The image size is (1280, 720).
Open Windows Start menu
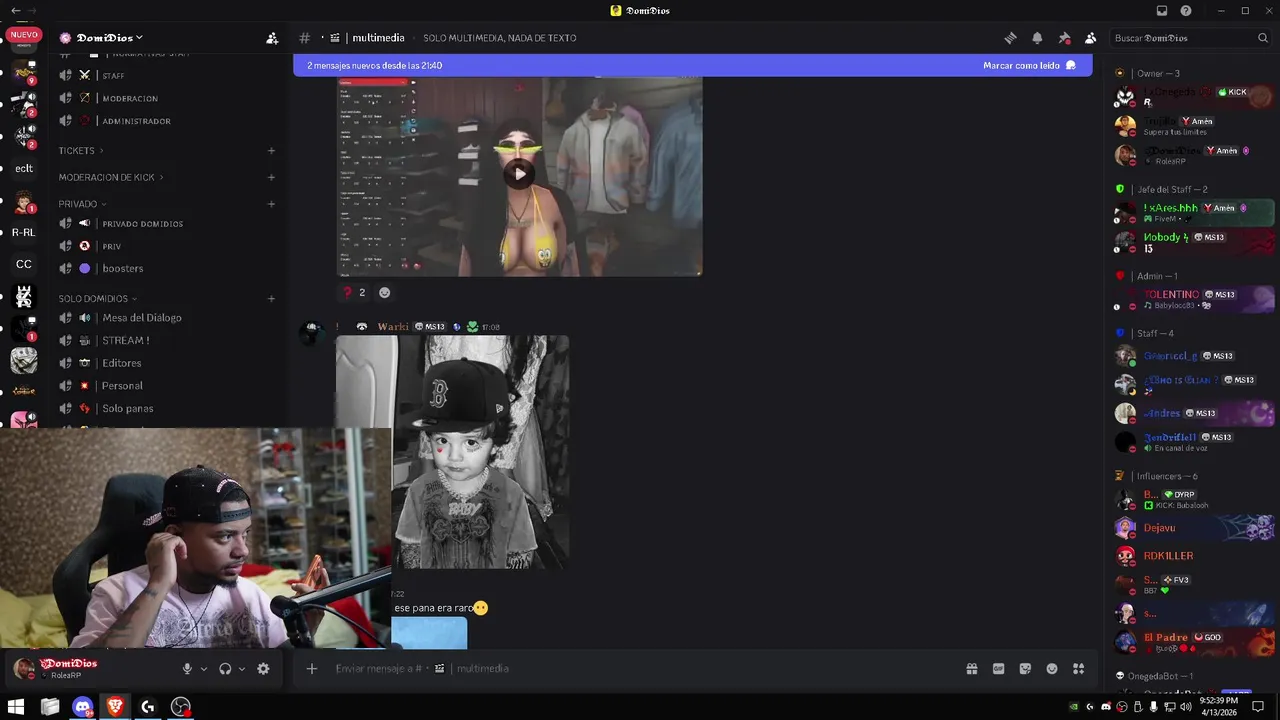point(16,707)
